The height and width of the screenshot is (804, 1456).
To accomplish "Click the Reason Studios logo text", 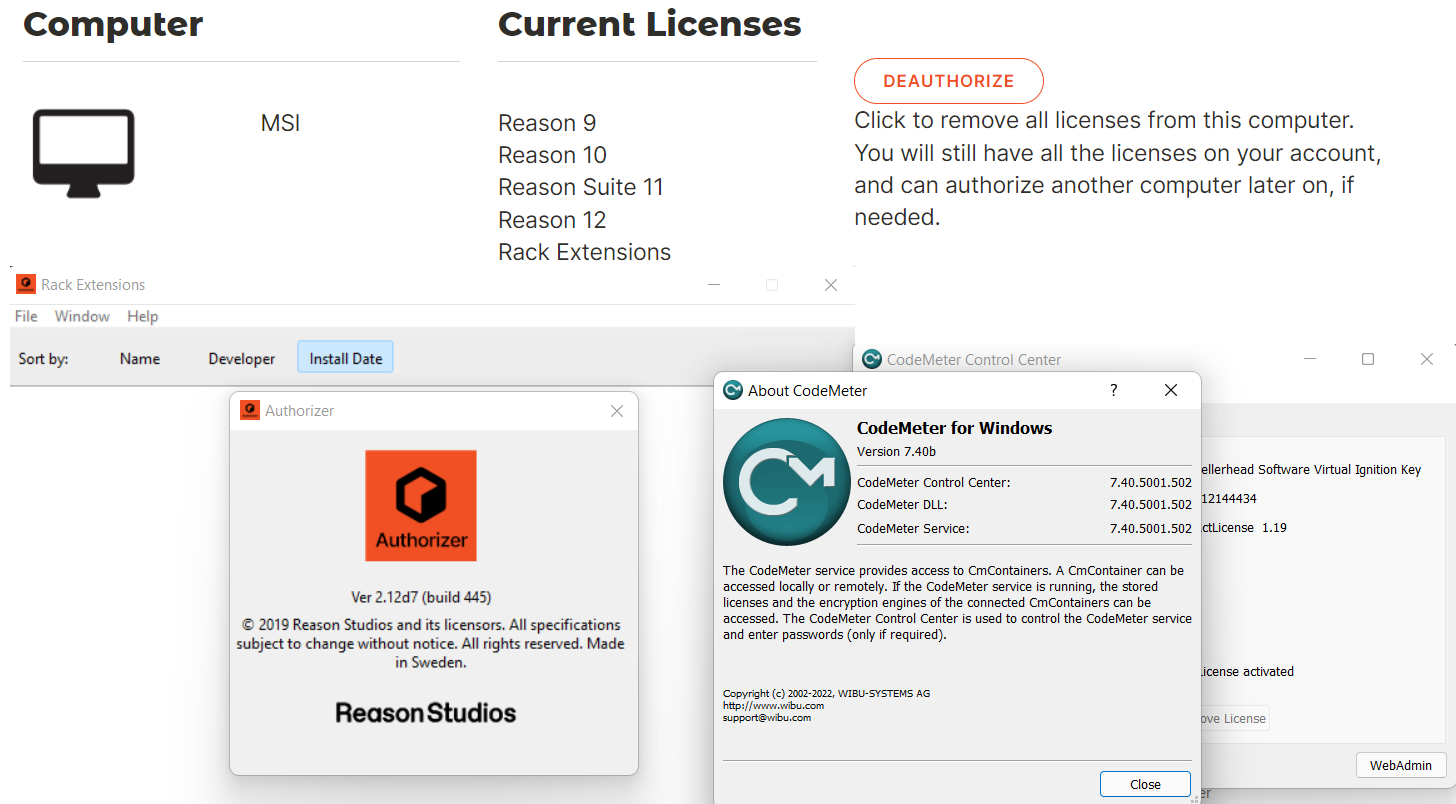I will click(x=426, y=713).
